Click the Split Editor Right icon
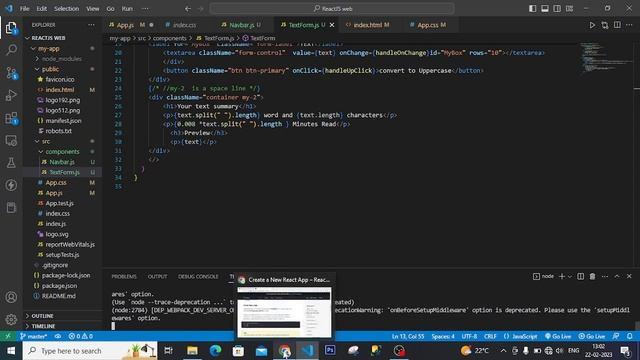 (x=617, y=25)
